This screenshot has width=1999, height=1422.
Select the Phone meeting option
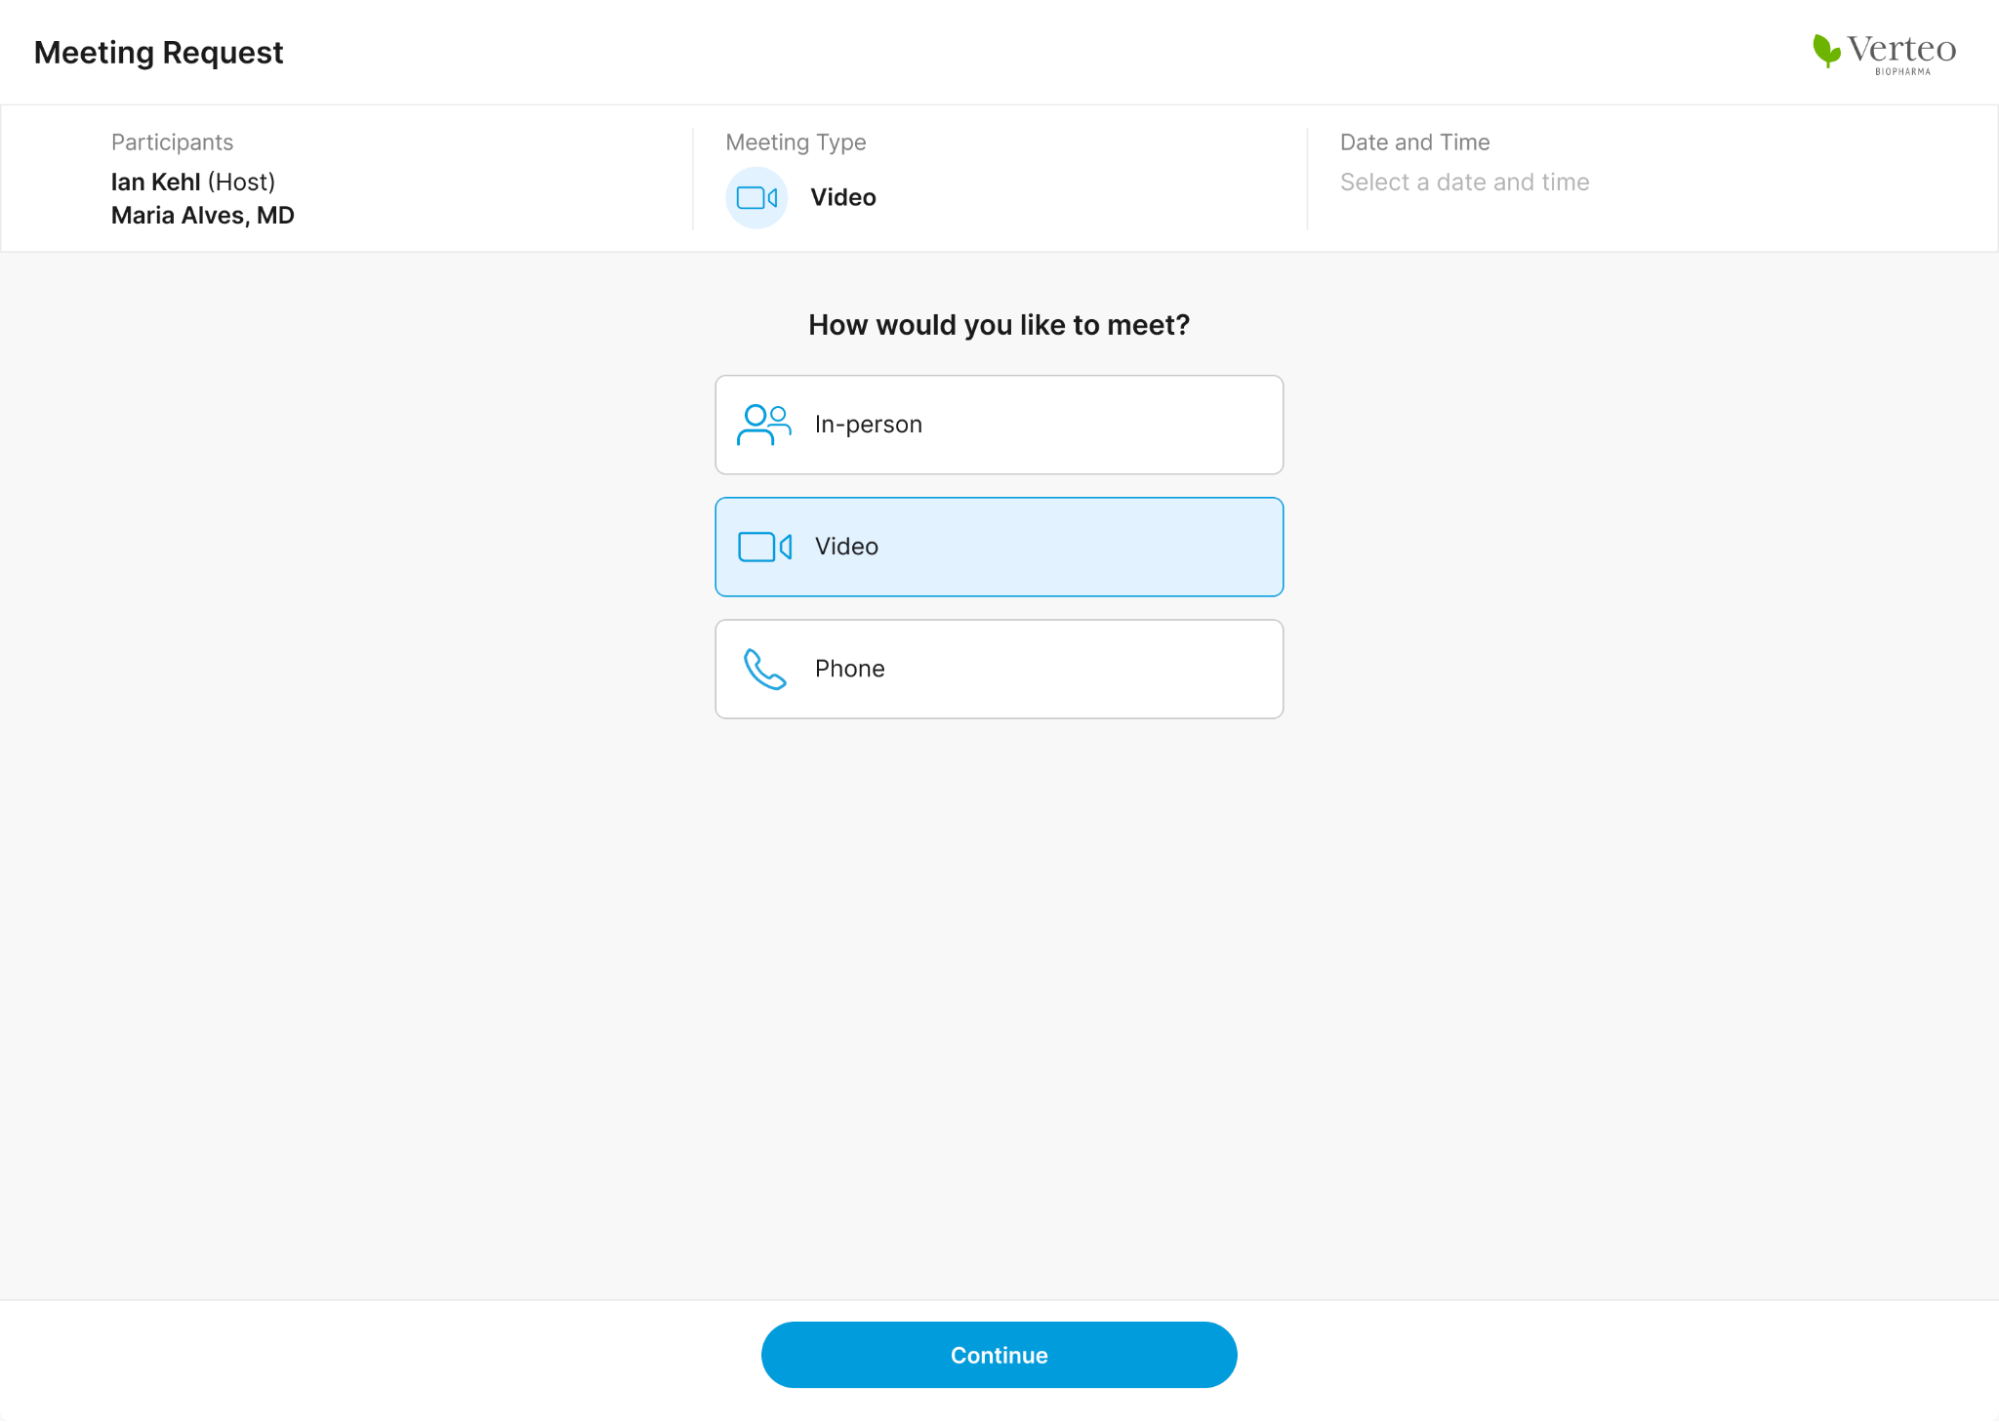click(998, 669)
